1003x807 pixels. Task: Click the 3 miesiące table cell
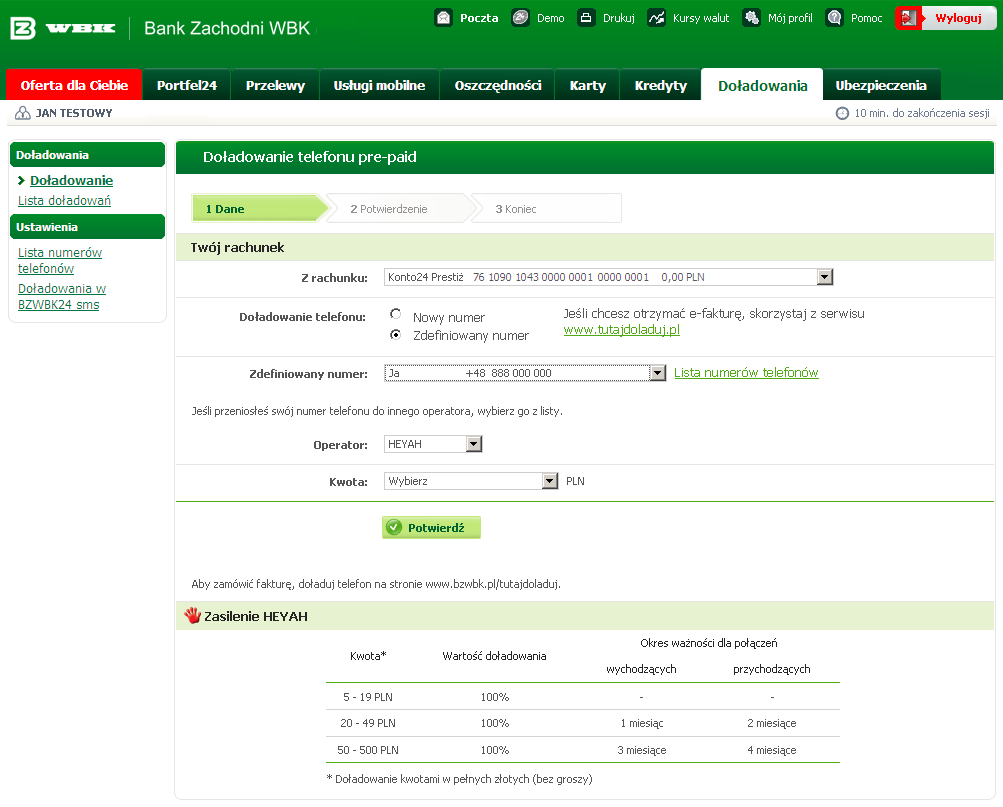point(642,750)
